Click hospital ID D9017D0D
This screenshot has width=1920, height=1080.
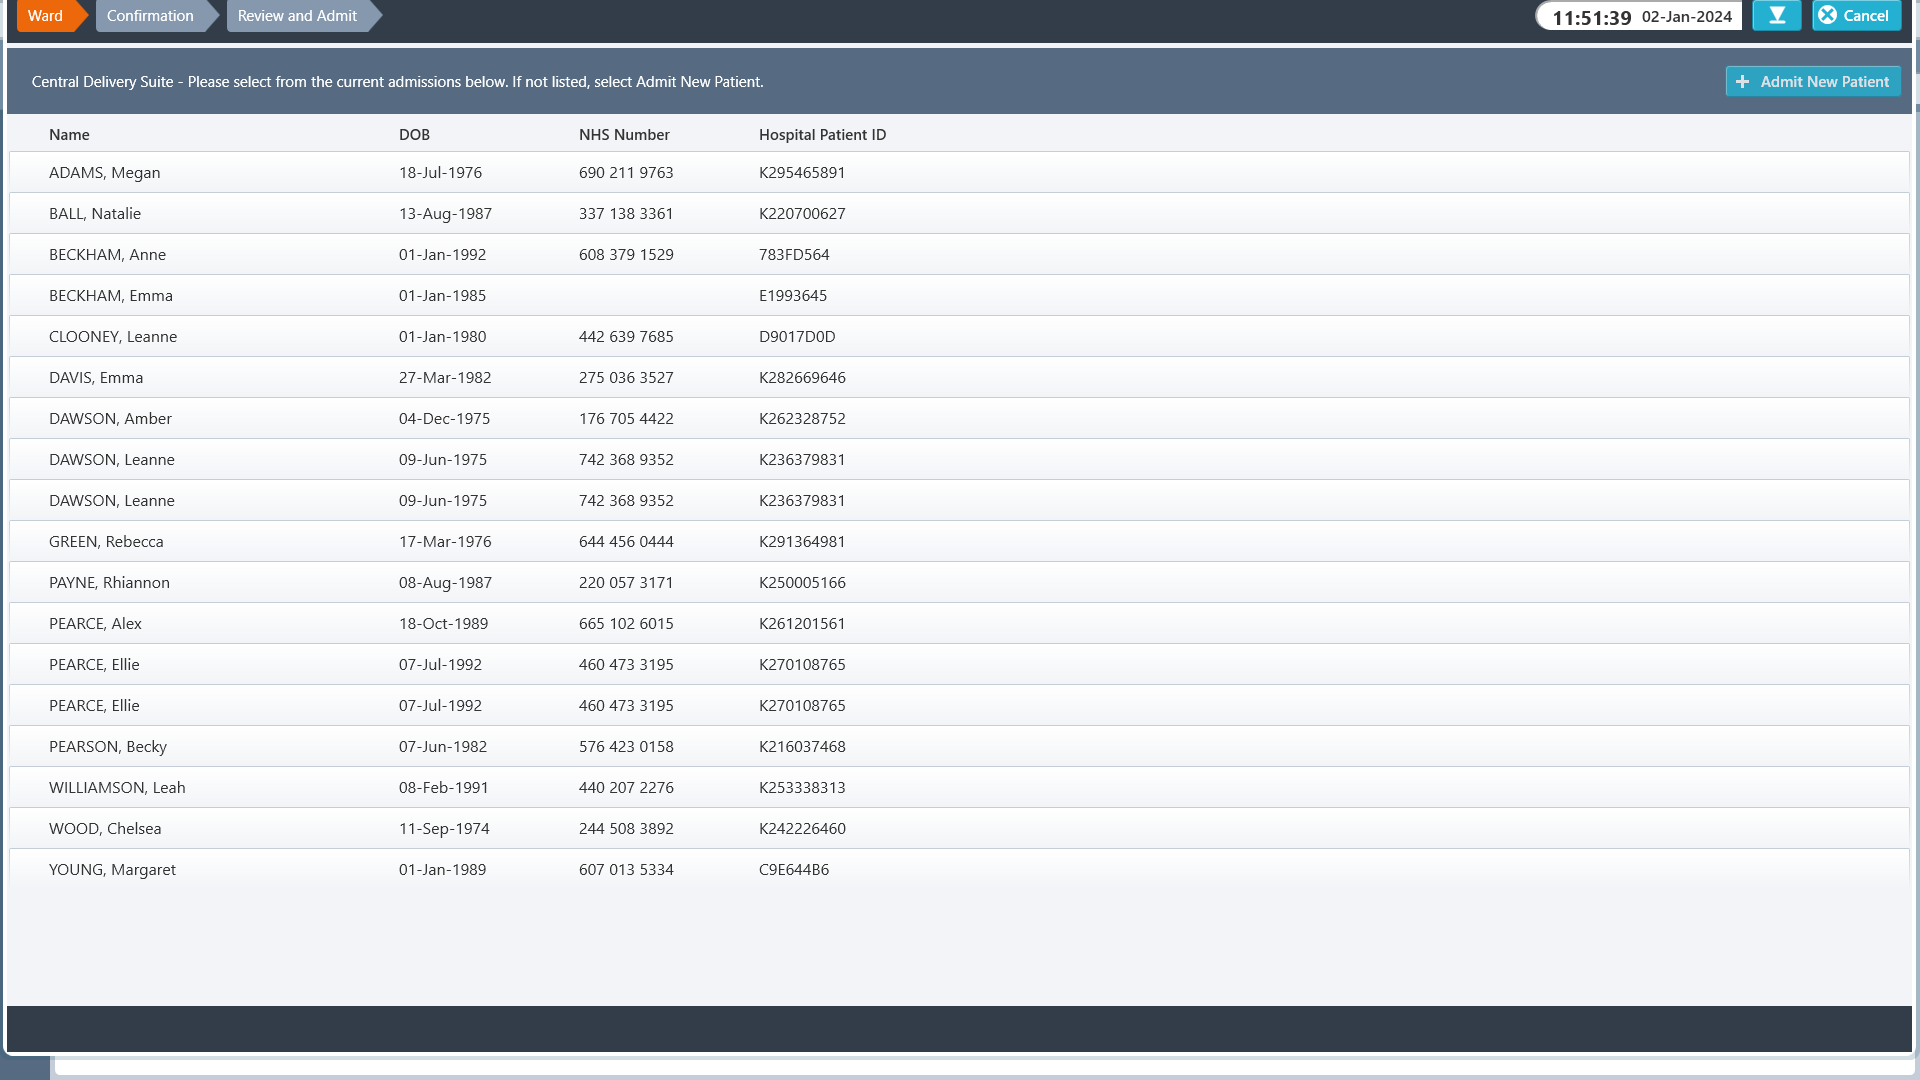[797, 336]
